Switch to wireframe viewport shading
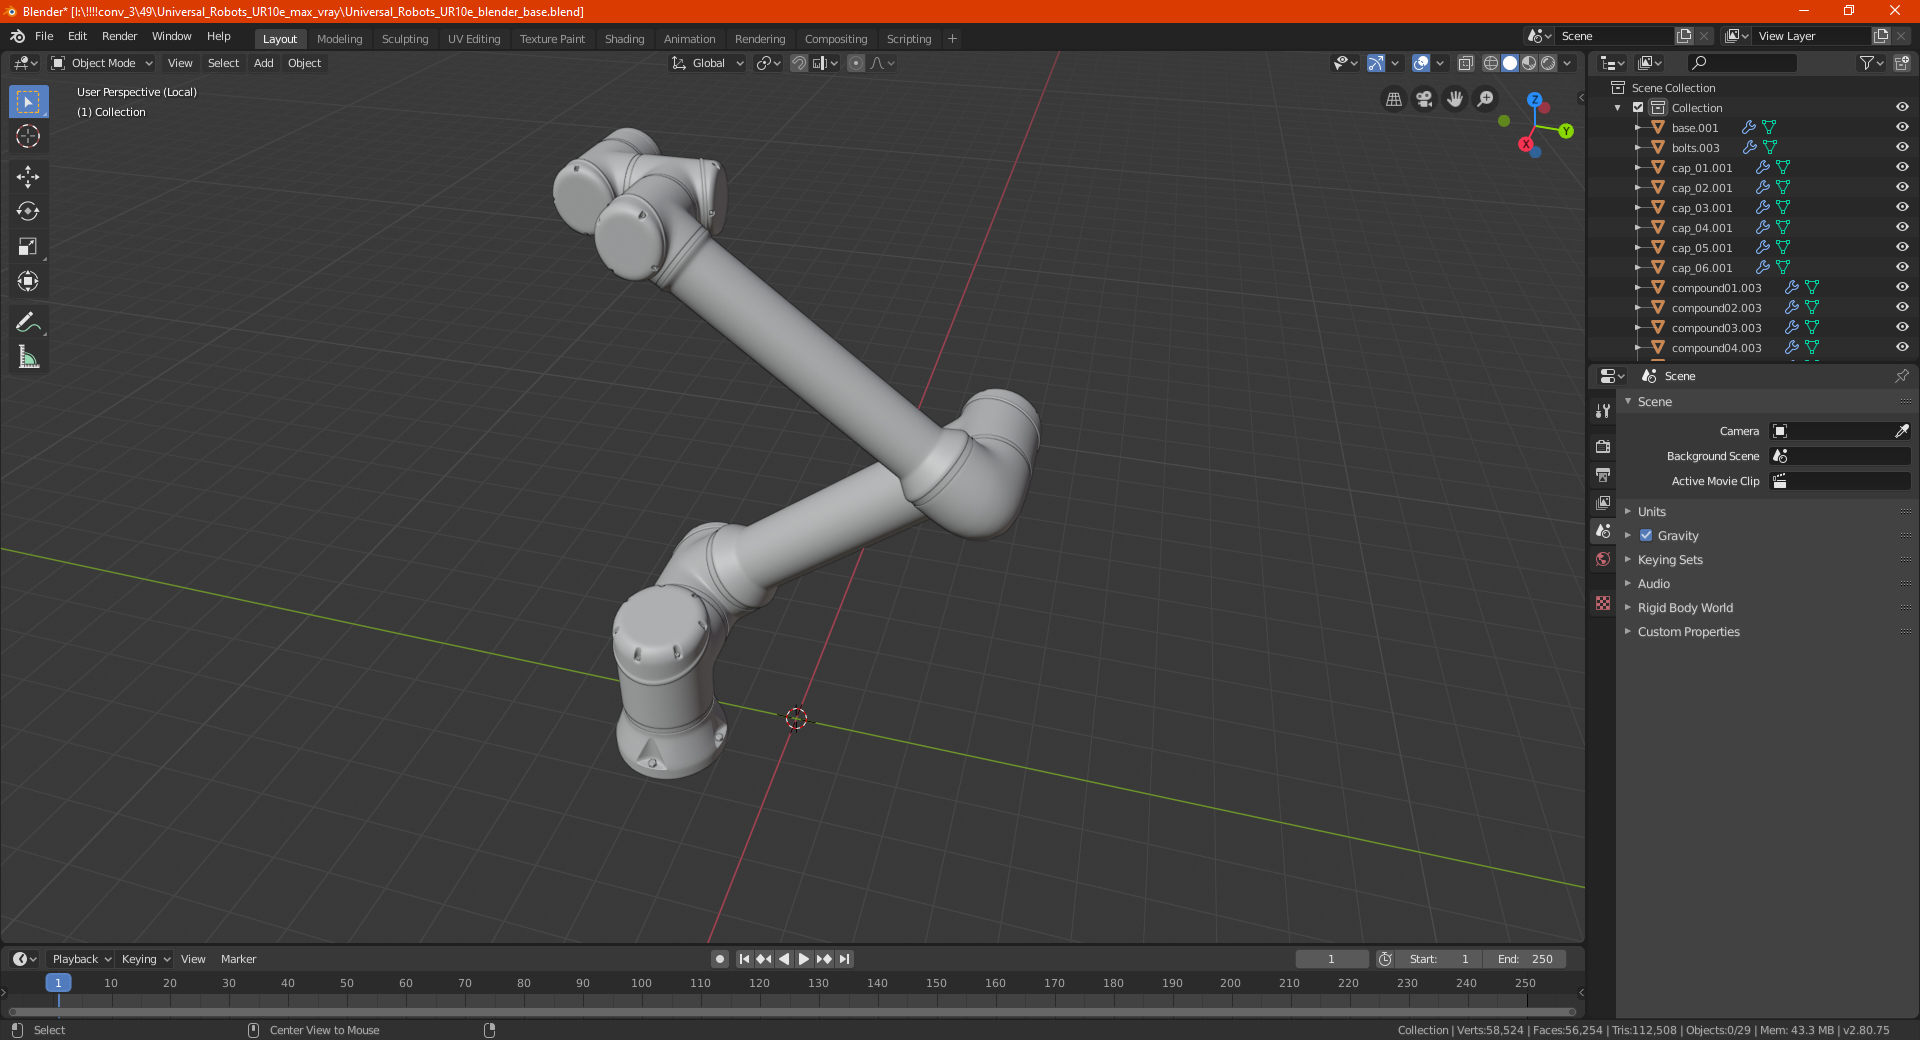This screenshot has width=1920, height=1040. click(x=1490, y=63)
